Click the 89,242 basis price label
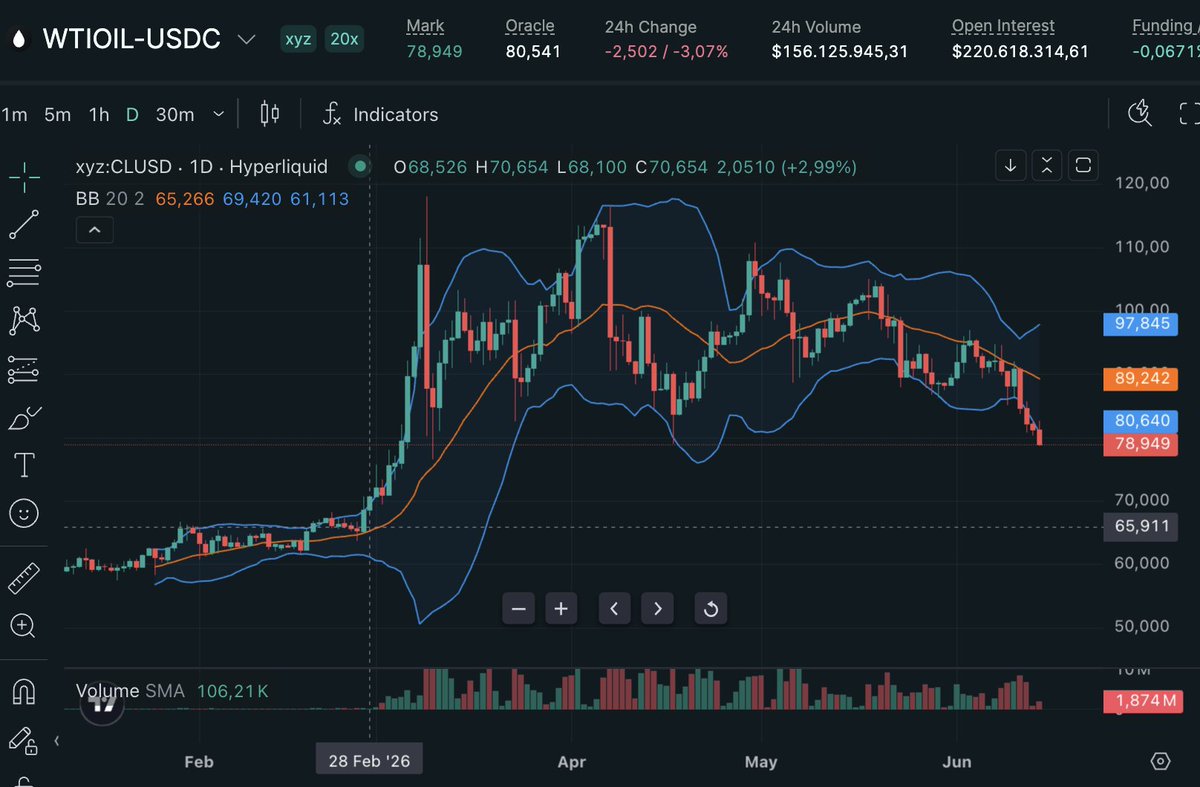1200x787 pixels. (1141, 378)
